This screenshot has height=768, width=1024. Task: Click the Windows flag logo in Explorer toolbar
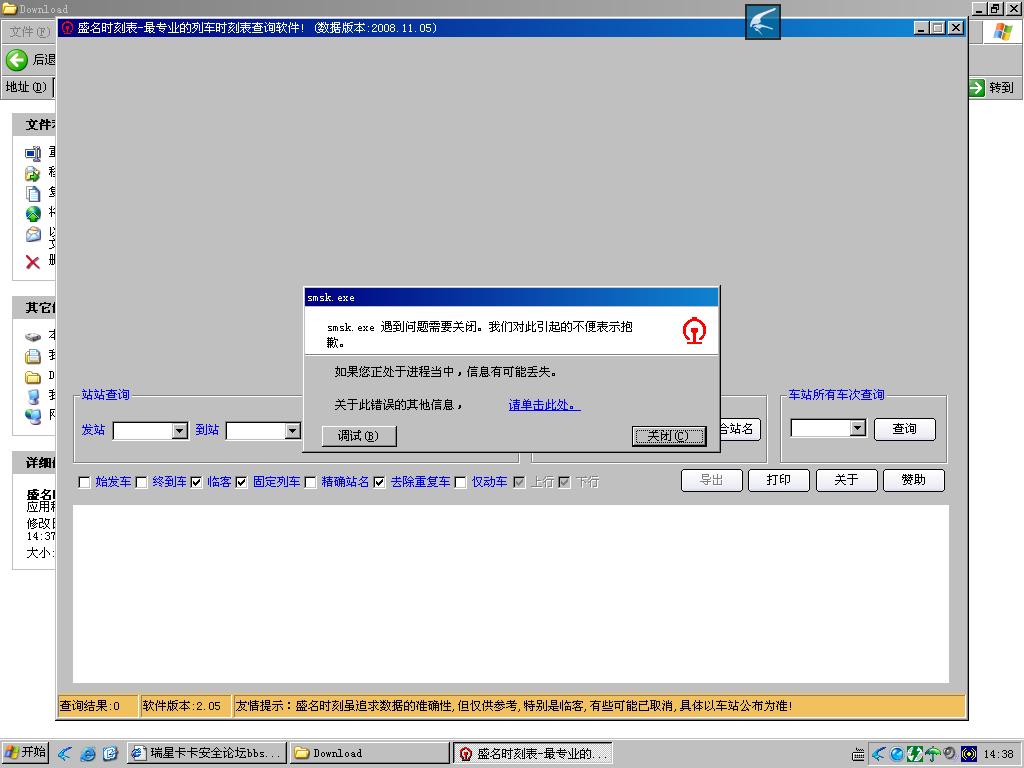pyautogui.click(x=1003, y=31)
